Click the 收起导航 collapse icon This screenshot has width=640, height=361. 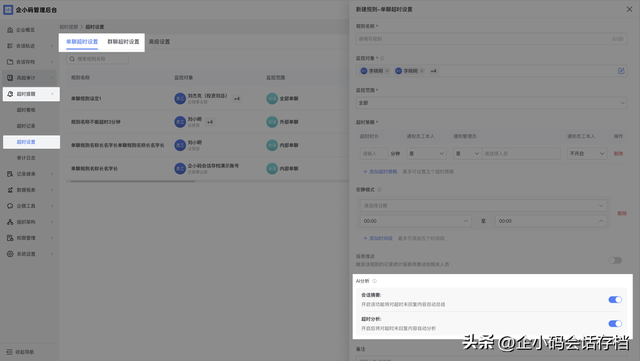click(x=10, y=352)
